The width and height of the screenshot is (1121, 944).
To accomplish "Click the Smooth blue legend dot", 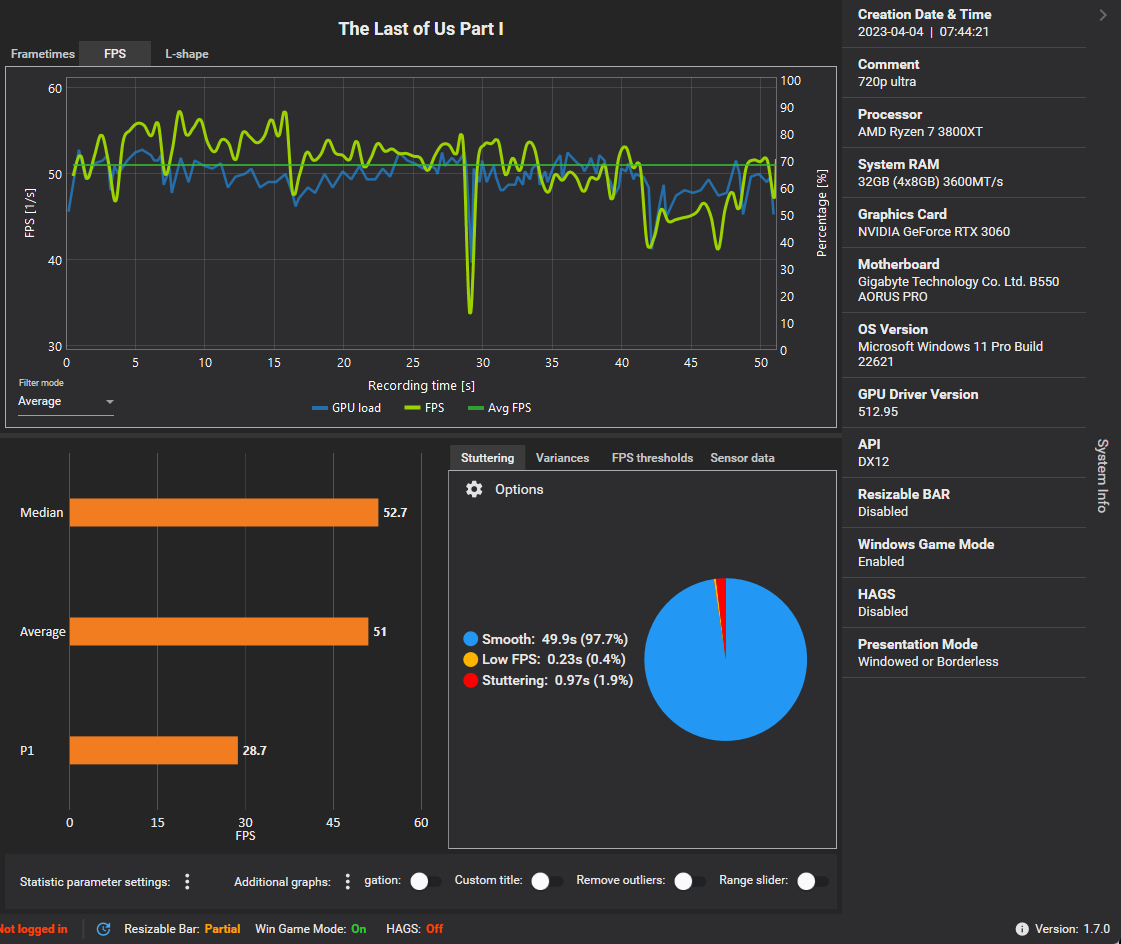I will 470,639.
